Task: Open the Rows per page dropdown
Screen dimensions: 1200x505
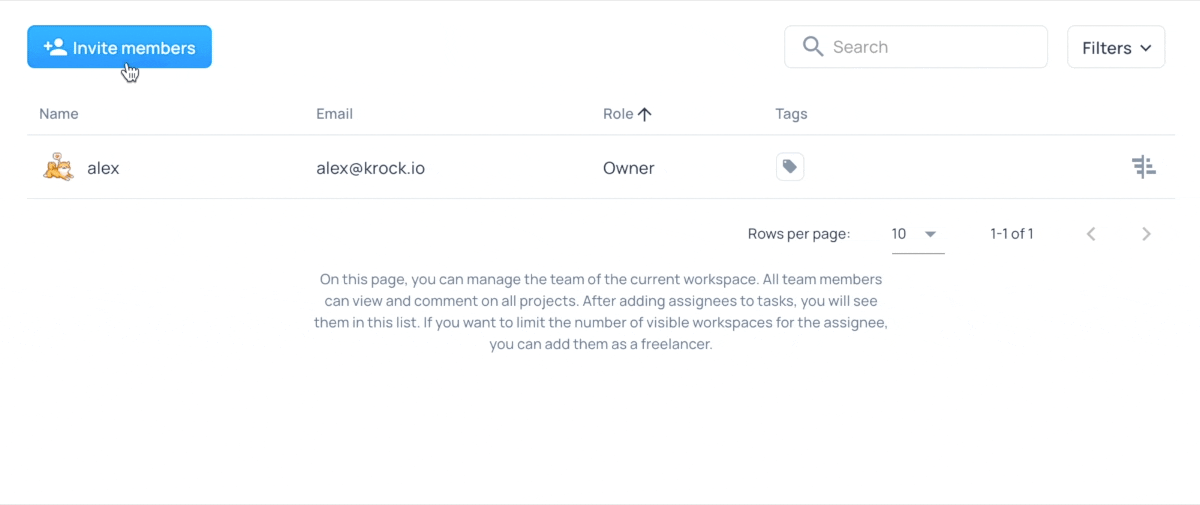Action: point(917,234)
